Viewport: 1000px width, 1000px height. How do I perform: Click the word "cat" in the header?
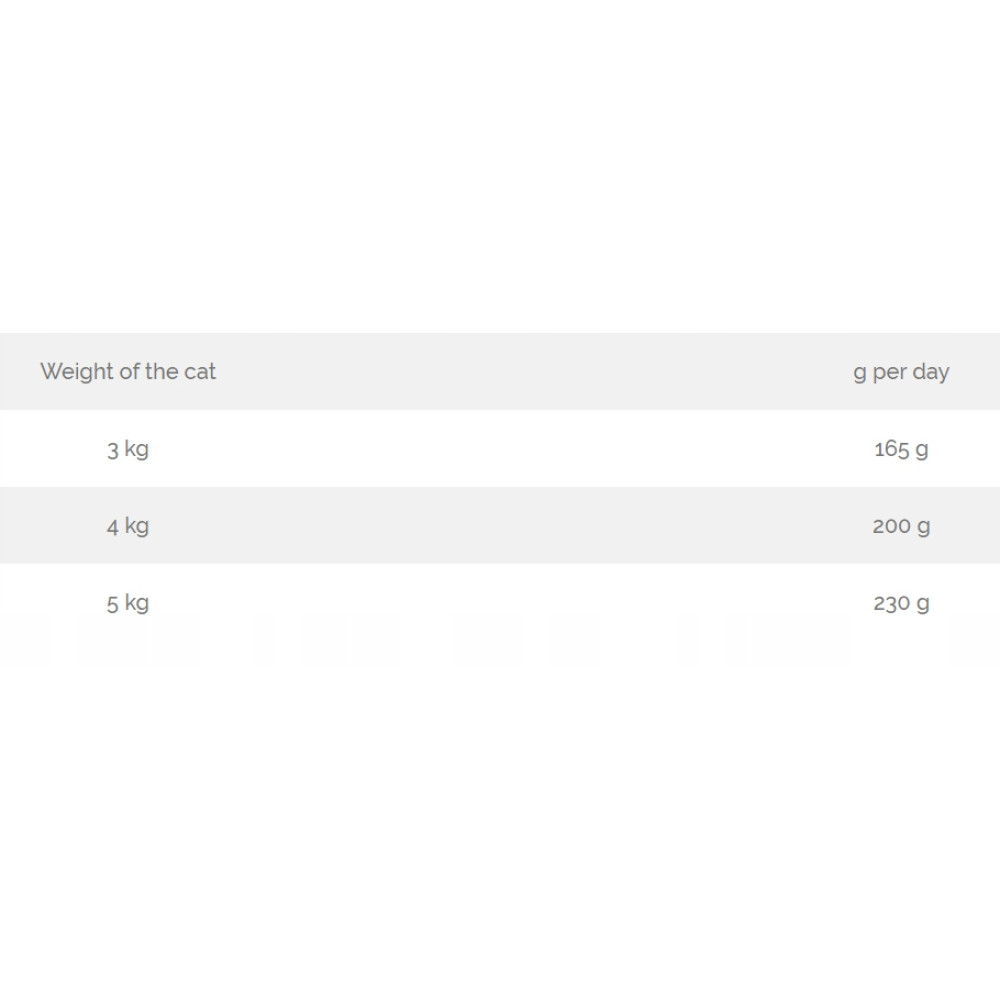200,372
